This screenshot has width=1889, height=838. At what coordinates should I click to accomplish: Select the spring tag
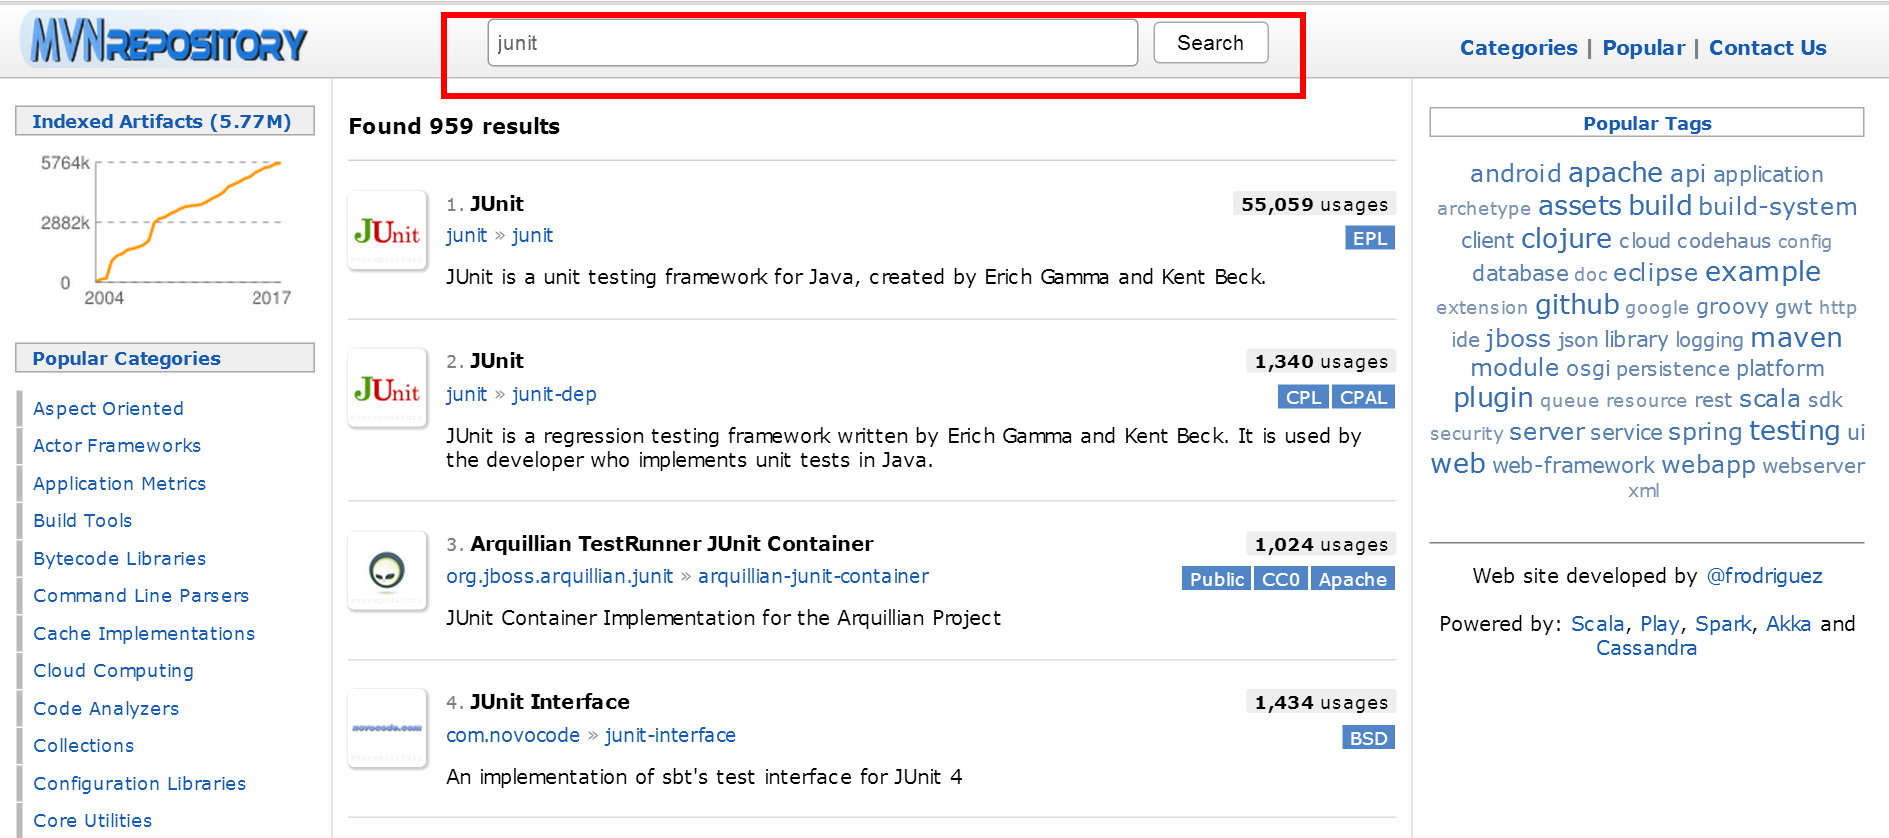[1705, 433]
